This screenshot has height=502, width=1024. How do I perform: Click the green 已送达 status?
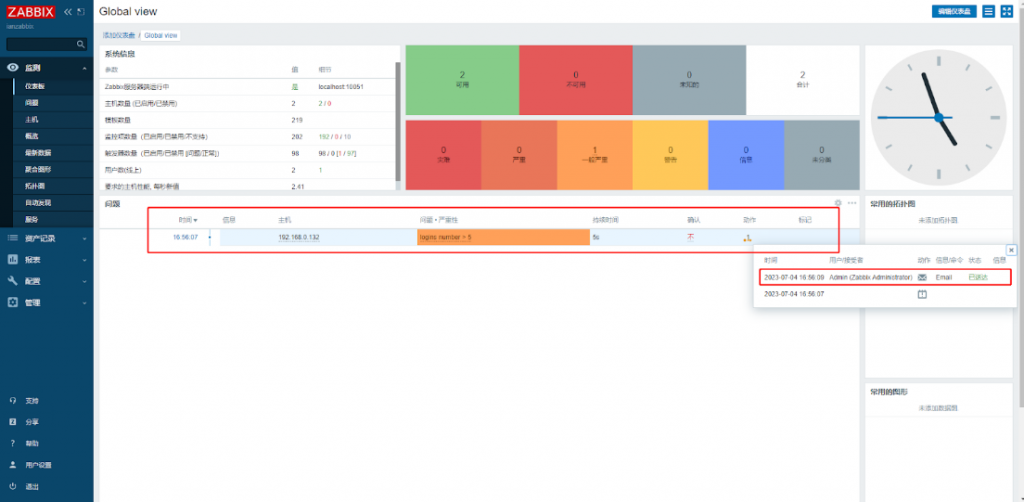coord(978,277)
